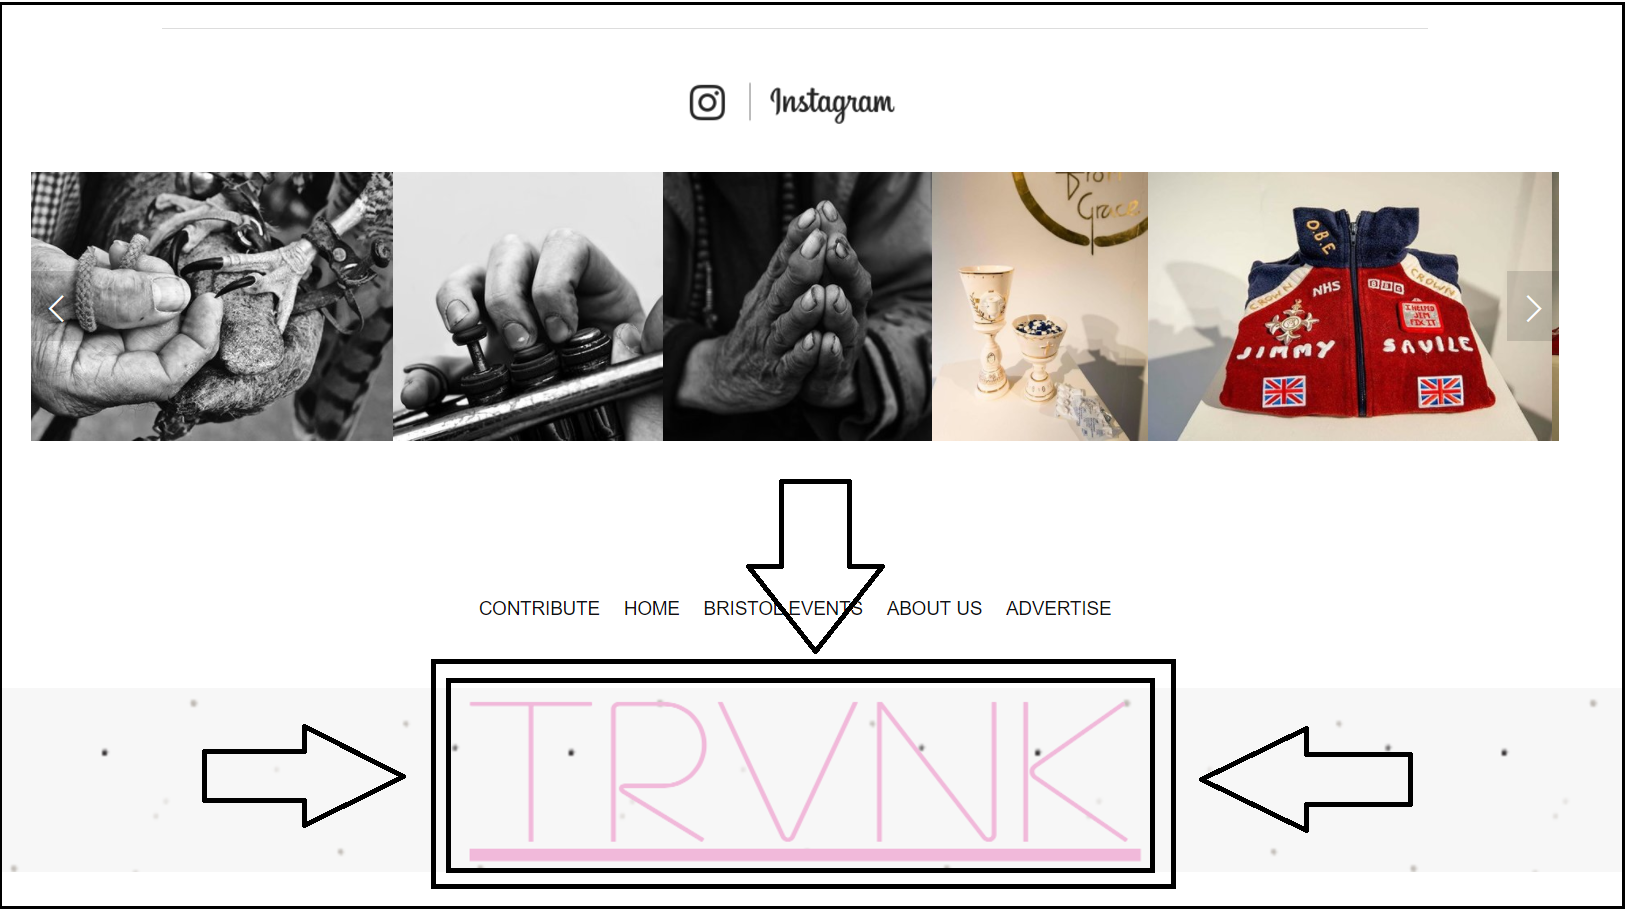Open the hands holding talon photo
This screenshot has height=910, width=1625.
coord(212,306)
